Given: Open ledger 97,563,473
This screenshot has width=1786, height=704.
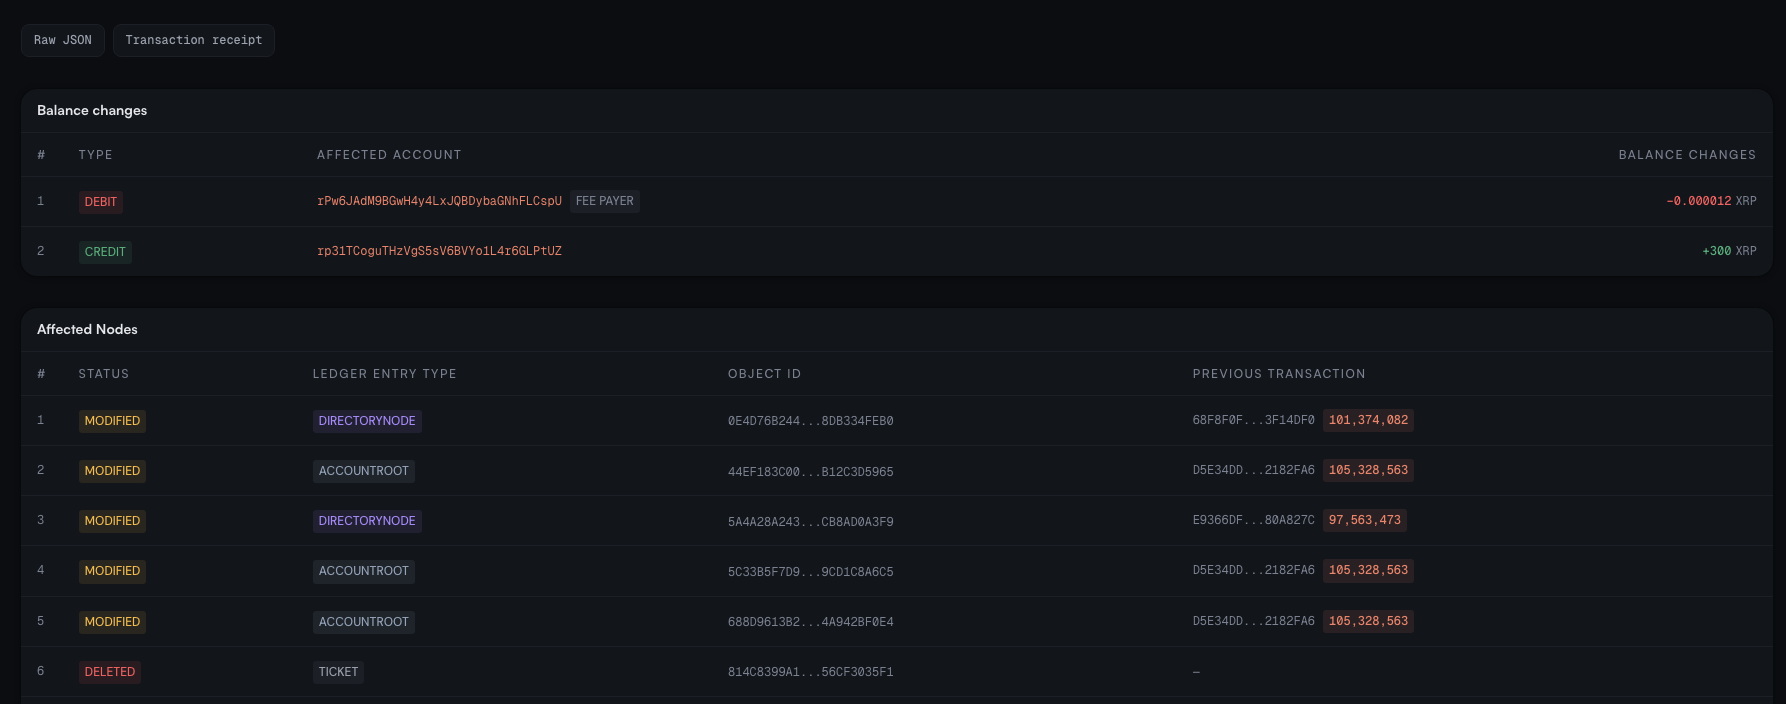Looking at the screenshot, I should click(x=1365, y=520).
